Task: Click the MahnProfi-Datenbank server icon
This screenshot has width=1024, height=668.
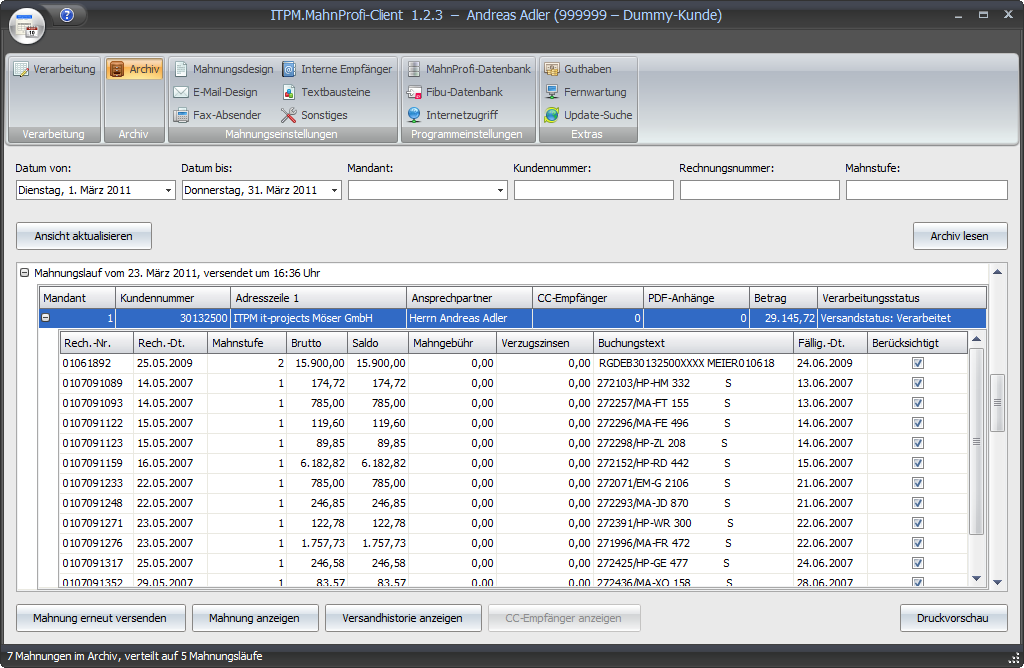Action: coord(414,69)
